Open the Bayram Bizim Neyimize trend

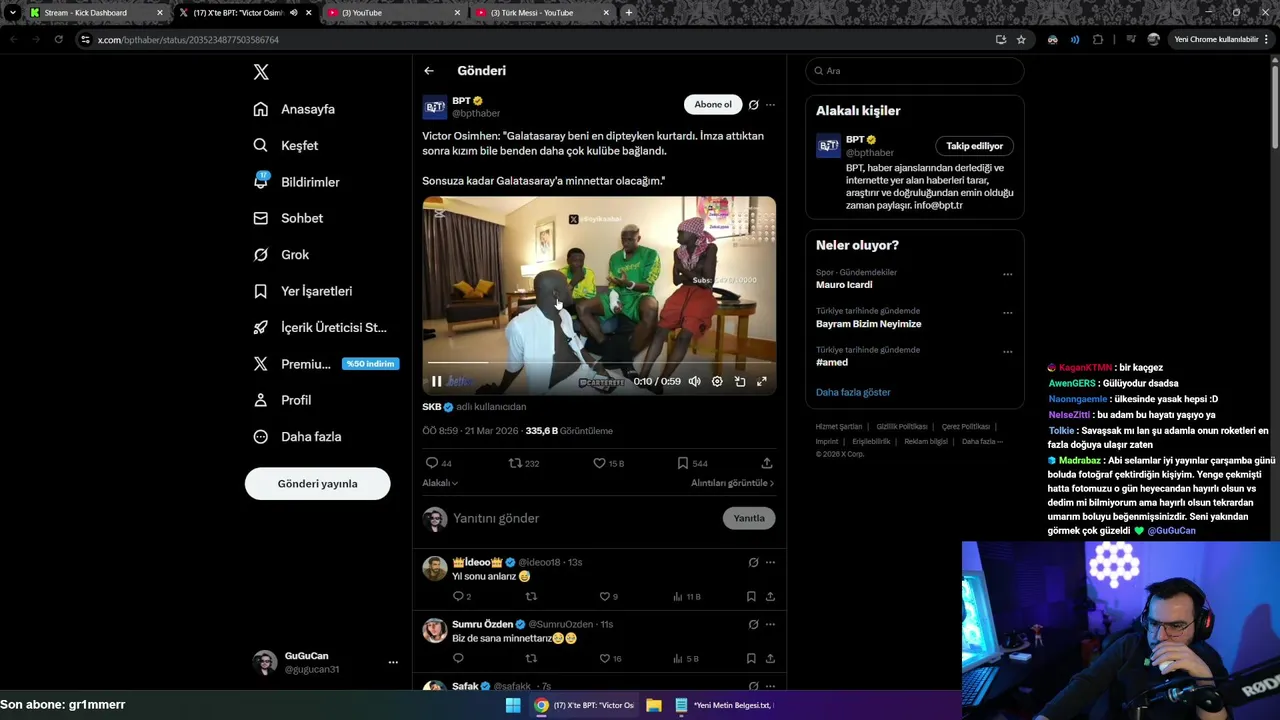868,324
